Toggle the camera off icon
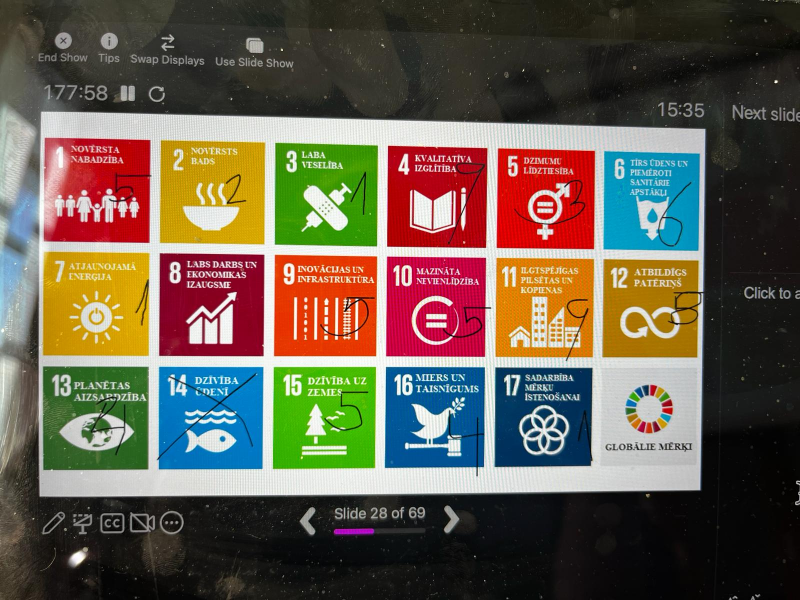Image resolution: width=800 pixels, height=600 pixels. tap(142, 522)
